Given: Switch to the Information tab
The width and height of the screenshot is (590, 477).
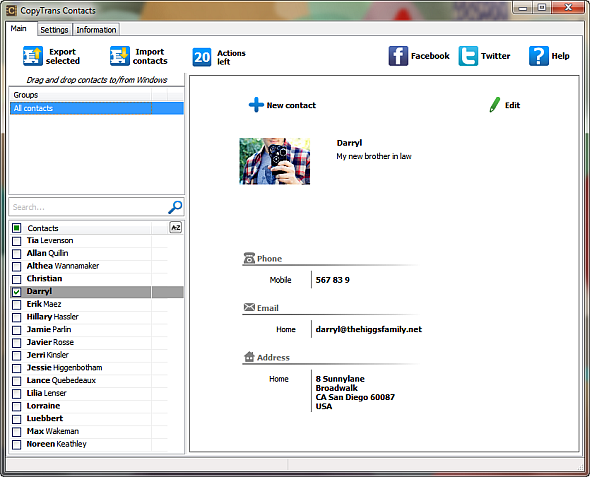Looking at the screenshot, I should point(96,30).
